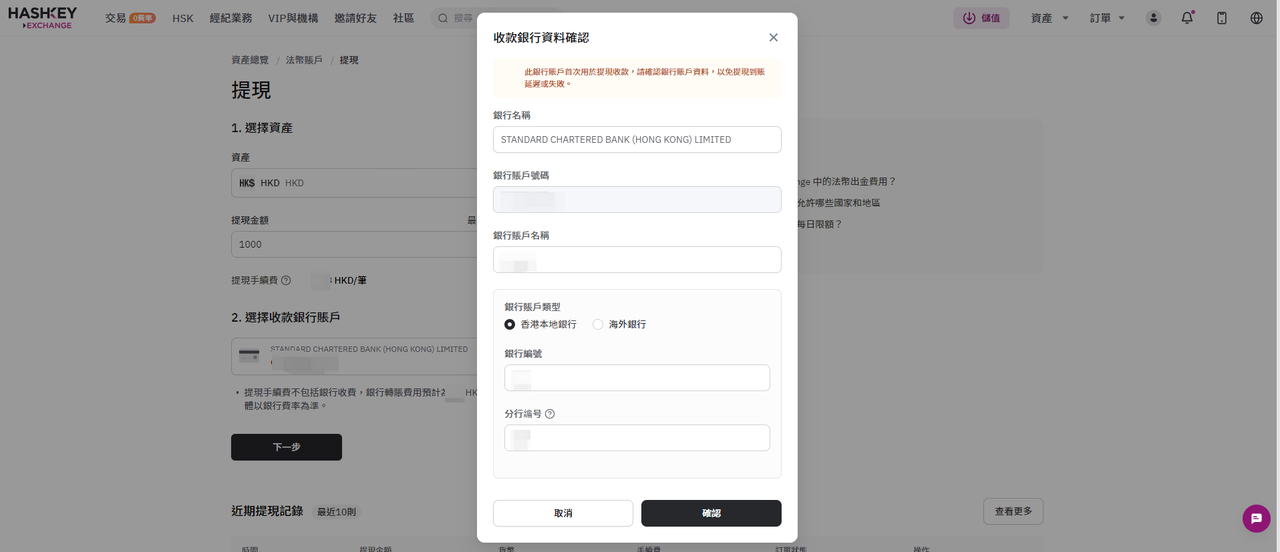Go to 資產總覽 breadcrumb
The image size is (1280, 552).
tap(250, 60)
